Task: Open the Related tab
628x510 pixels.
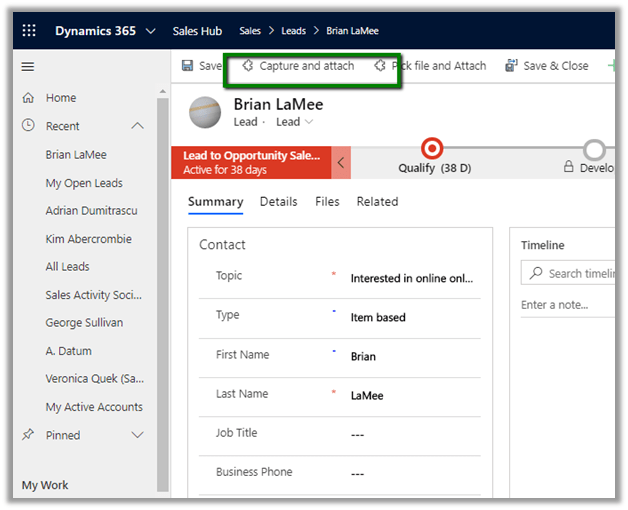Action: [x=377, y=201]
